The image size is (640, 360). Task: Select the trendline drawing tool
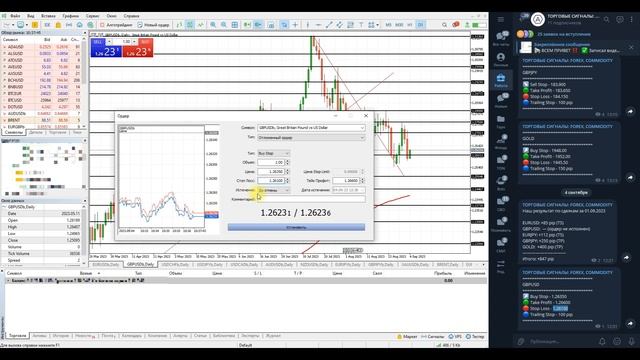click(x=329, y=25)
